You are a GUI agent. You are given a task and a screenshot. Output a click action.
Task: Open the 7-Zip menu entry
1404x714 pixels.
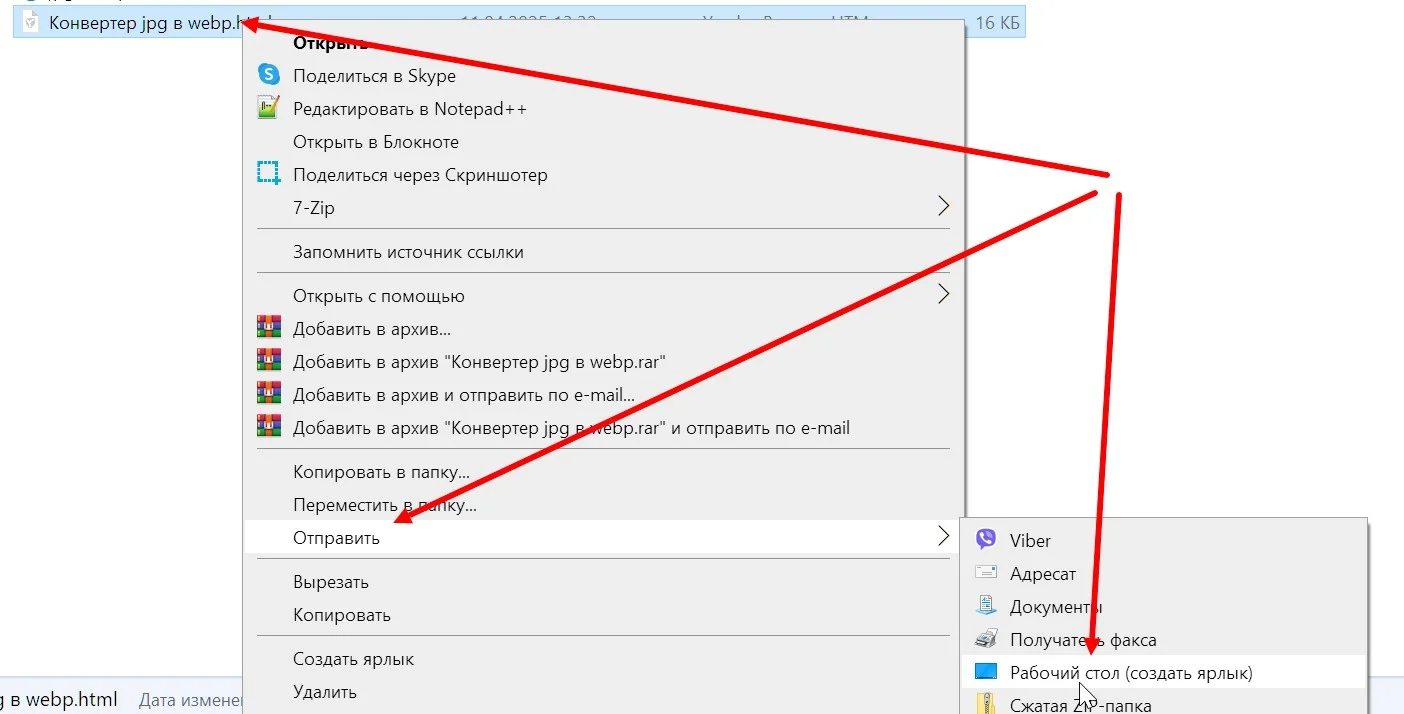314,208
